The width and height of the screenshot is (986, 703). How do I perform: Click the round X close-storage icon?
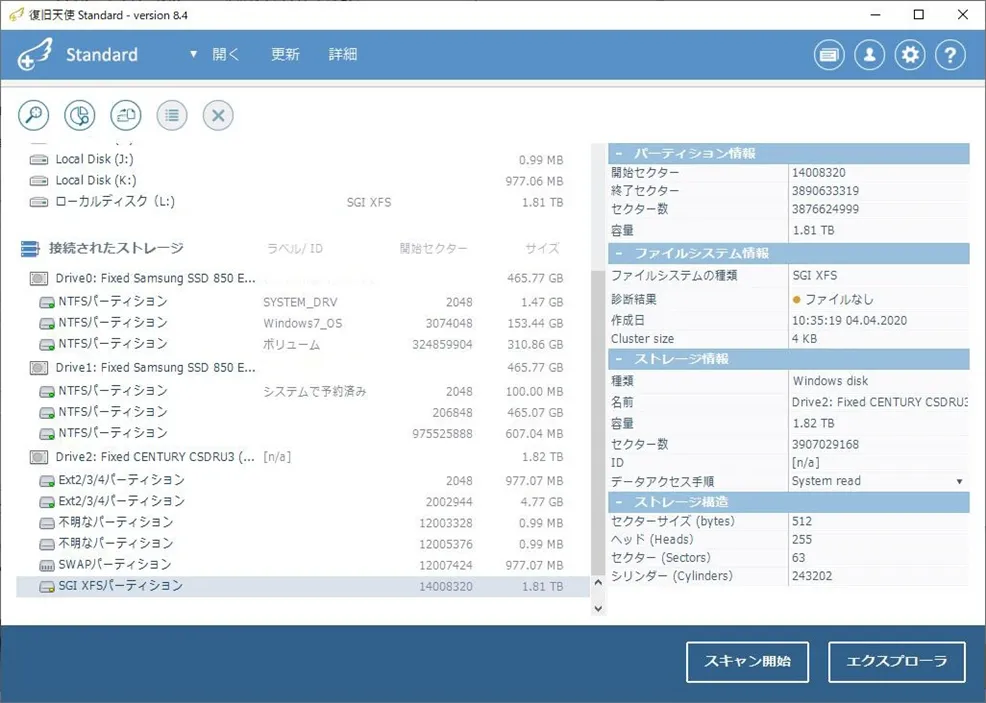(218, 115)
